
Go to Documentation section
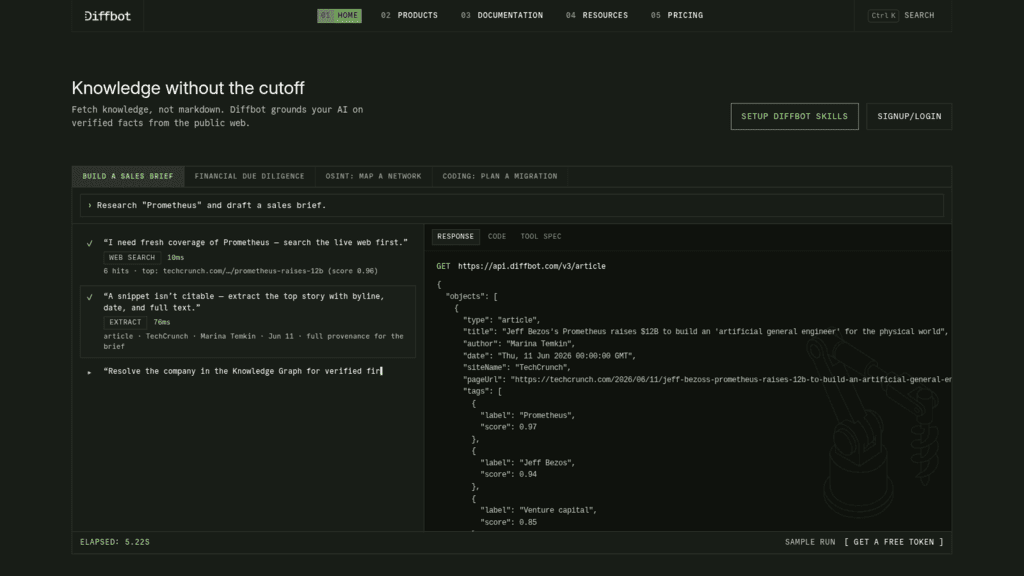pyautogui.click(x=502, y=16)
